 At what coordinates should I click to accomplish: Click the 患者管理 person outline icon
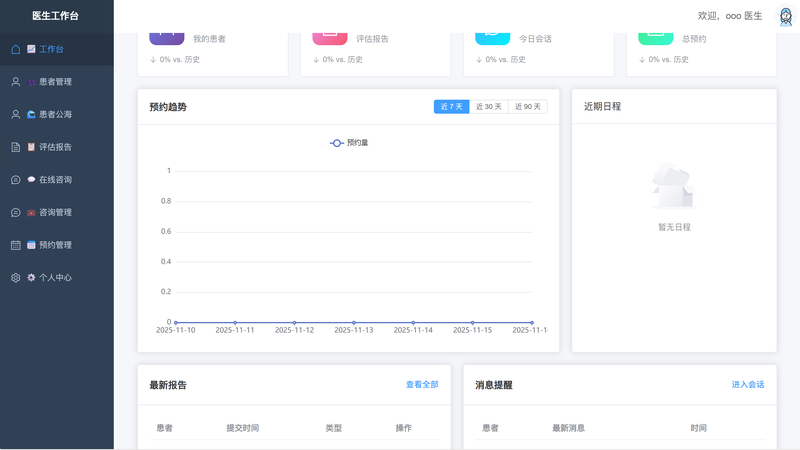coord(16,82)
